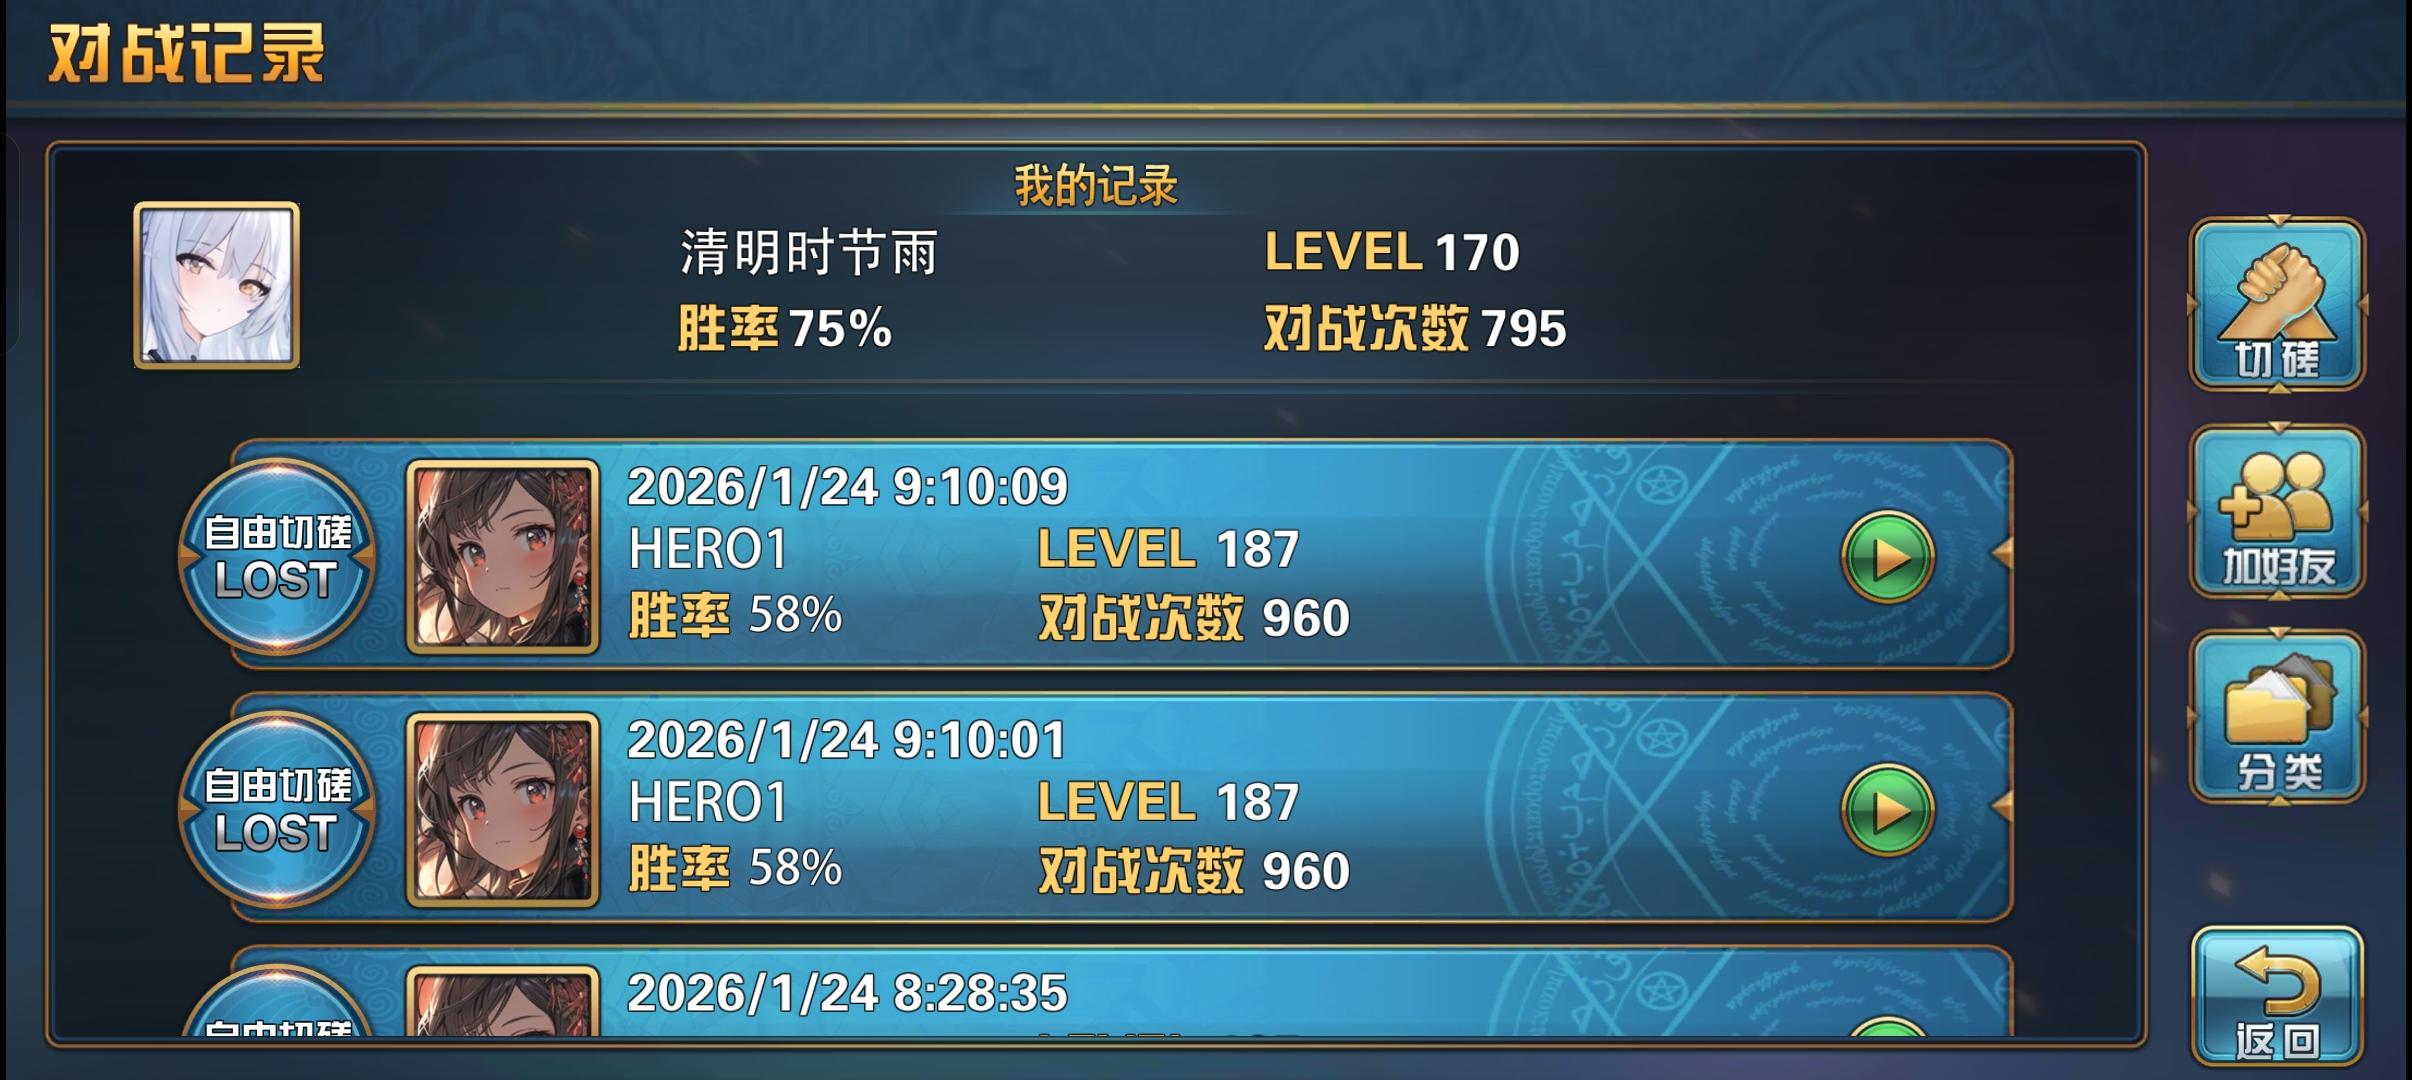Expand the side arrow on 9:10:01 record
The width and height of the screenshot is (2412, 1080).
[2002, 805]
